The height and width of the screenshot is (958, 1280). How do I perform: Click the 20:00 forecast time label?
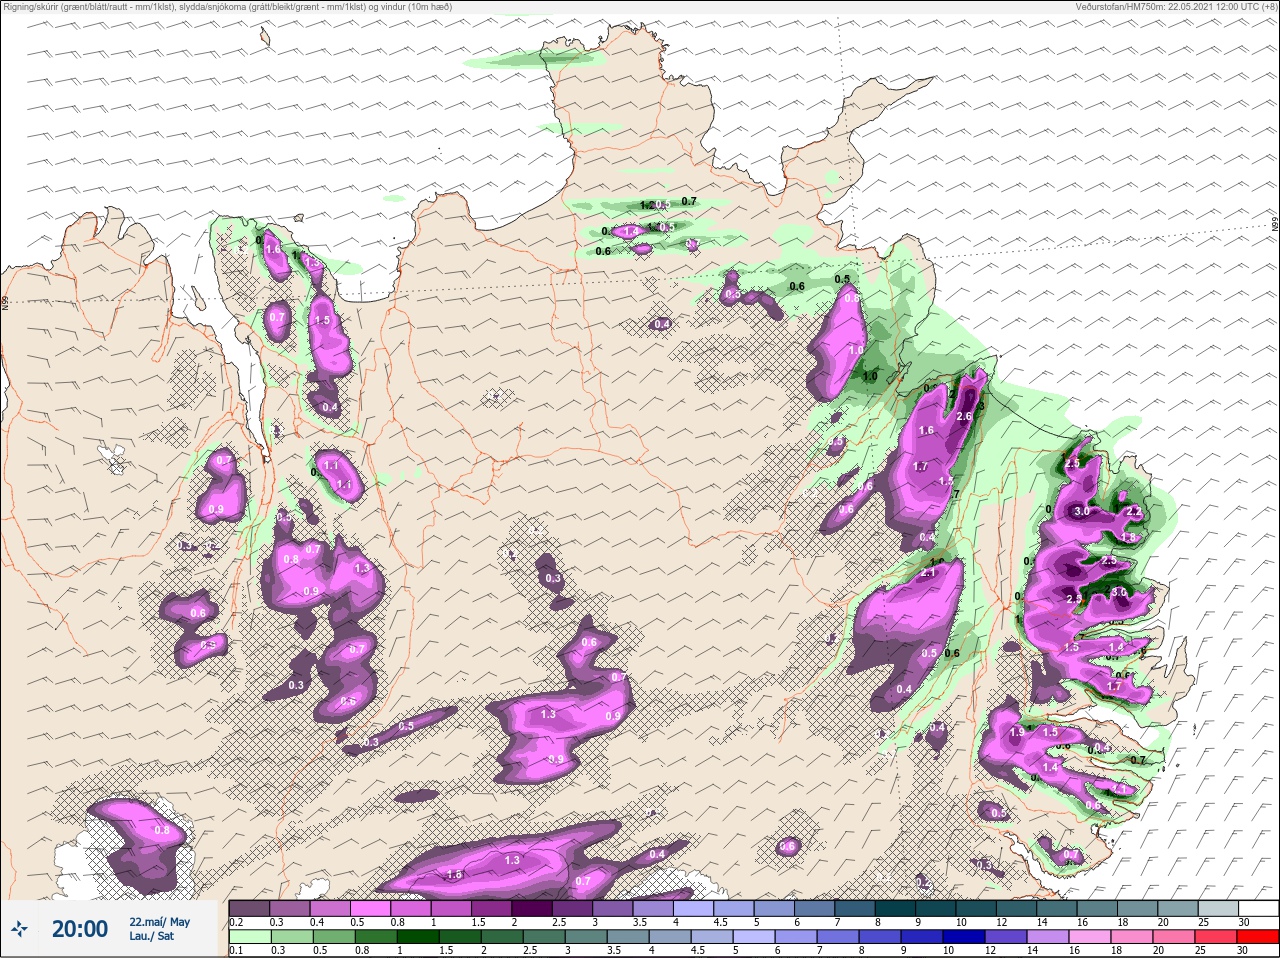coord(79,929)
